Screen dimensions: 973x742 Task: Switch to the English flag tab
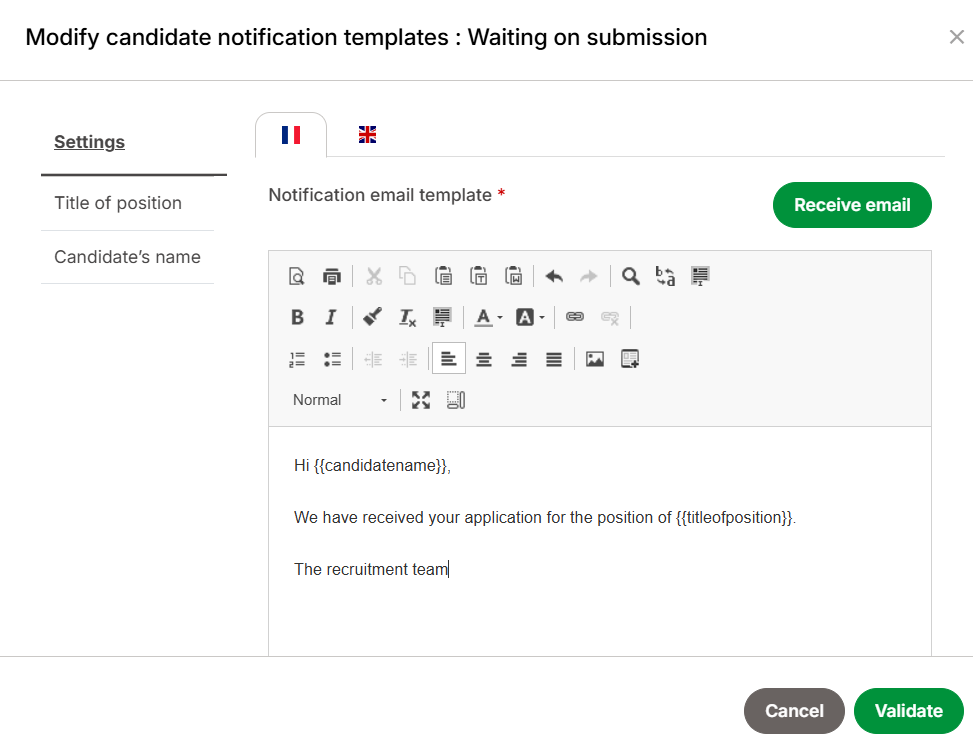tap(367, 135)
